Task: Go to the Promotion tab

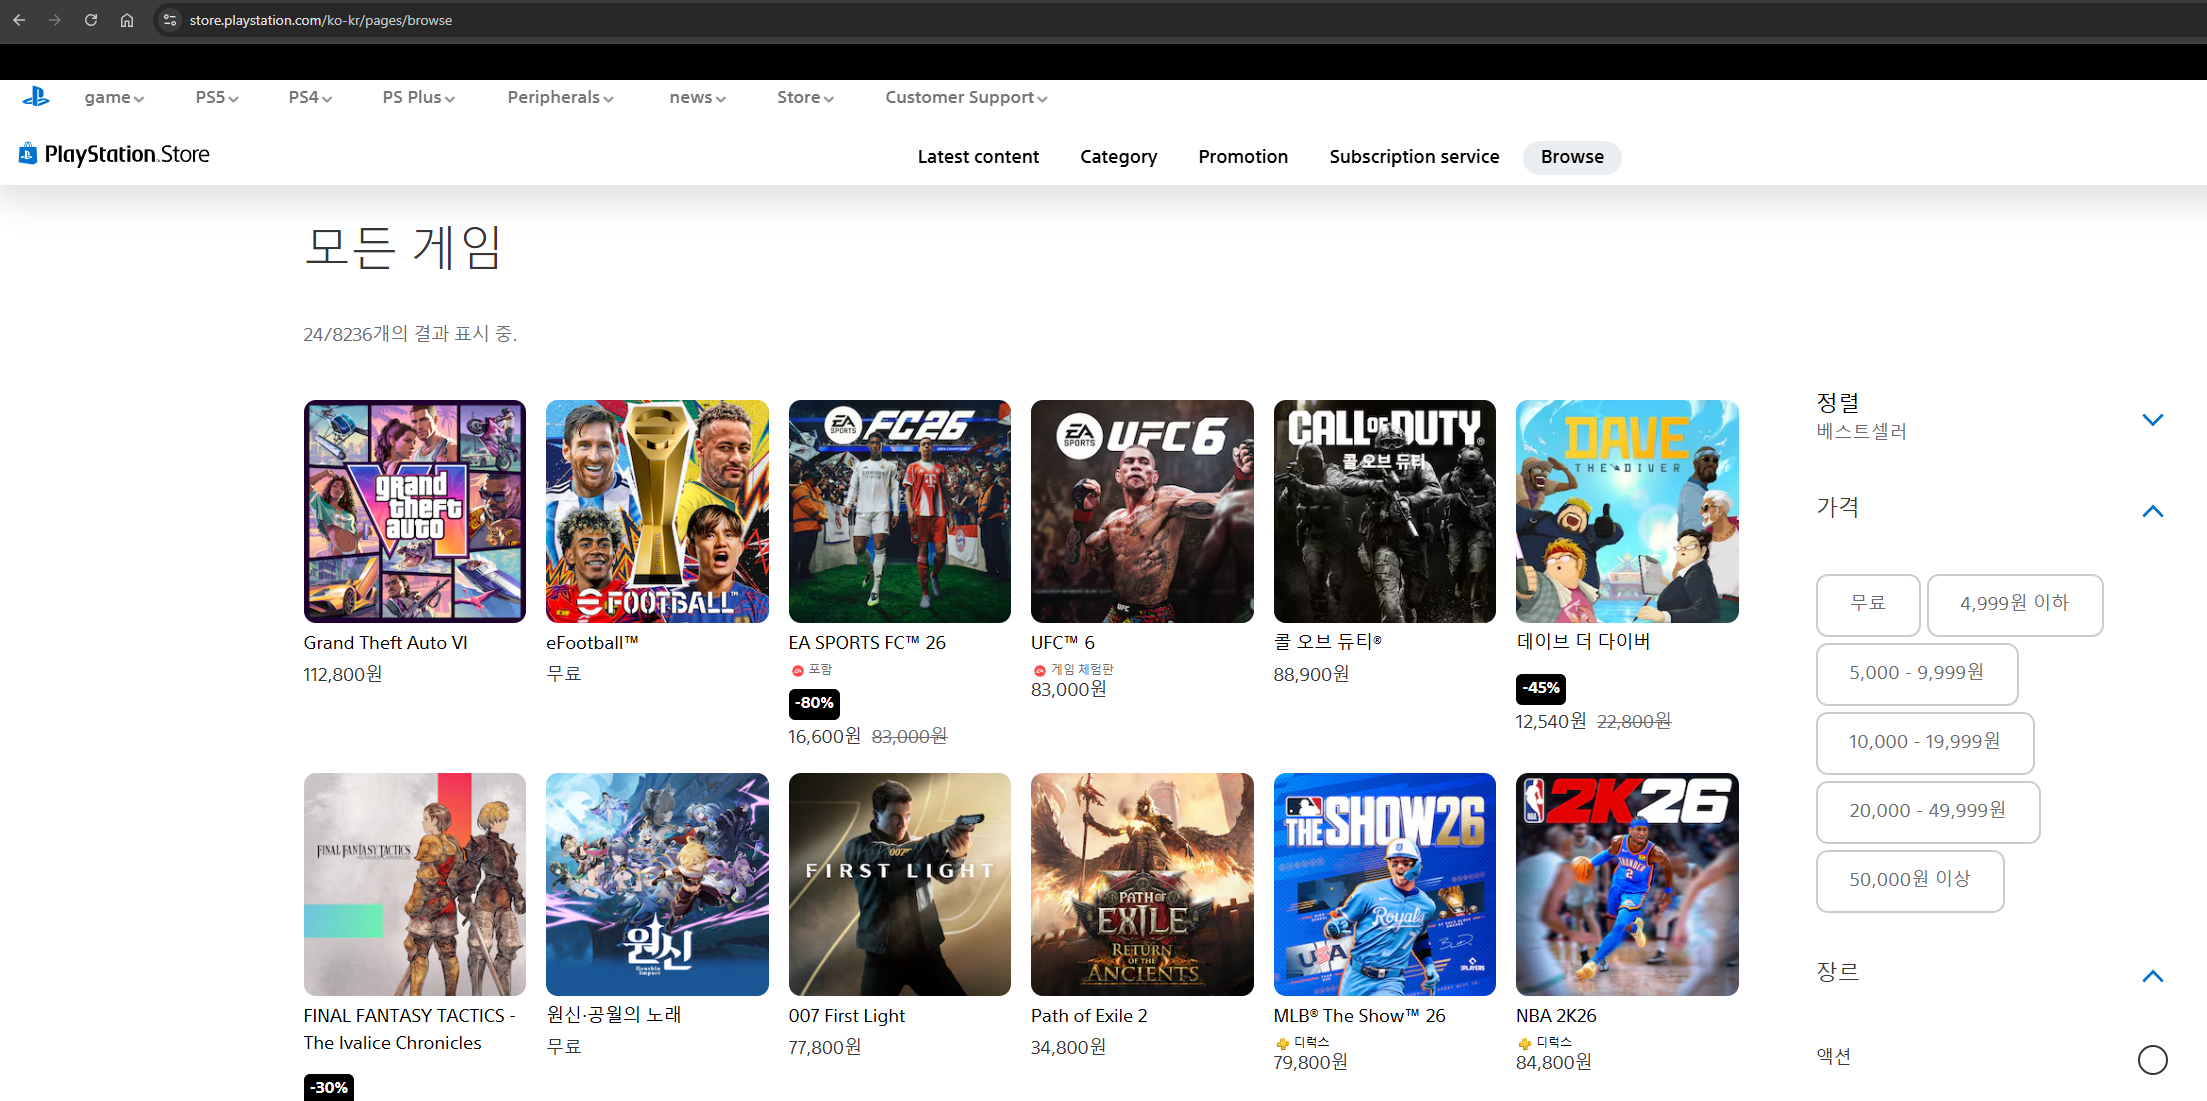Action: pyautogui.click(x=1243, y=157)
